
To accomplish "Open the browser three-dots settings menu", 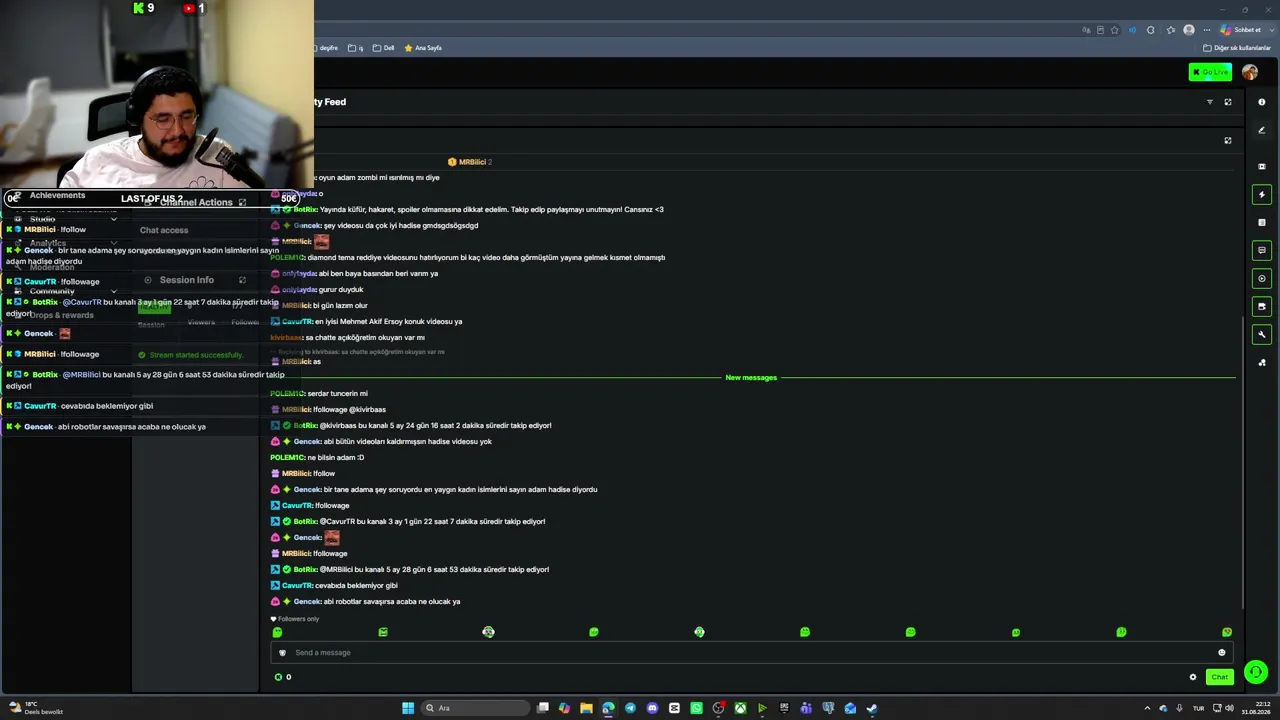I will pos(1207,30).
